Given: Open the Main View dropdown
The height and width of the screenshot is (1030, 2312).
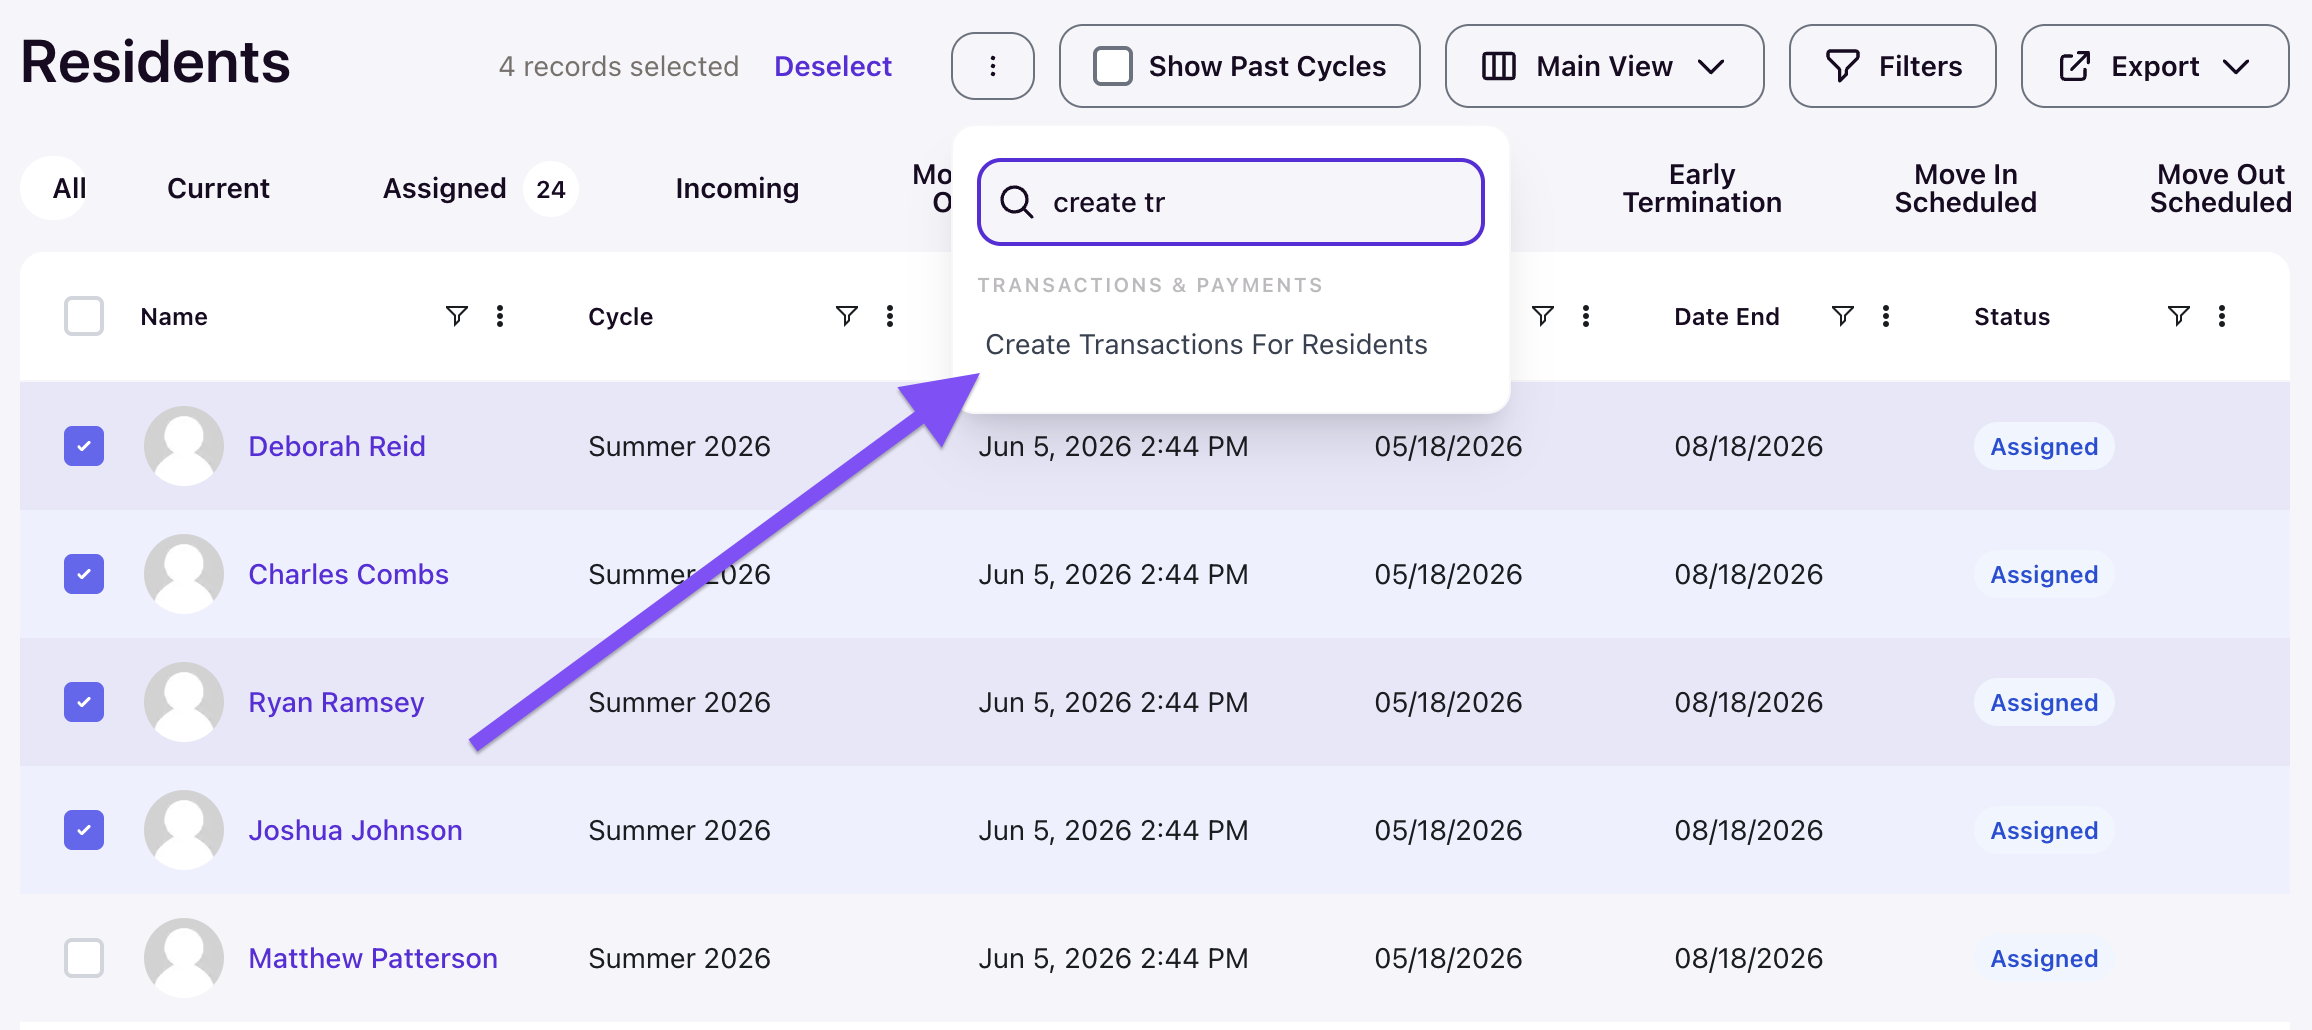Looking at the screenshot, I should point(1604,66).
